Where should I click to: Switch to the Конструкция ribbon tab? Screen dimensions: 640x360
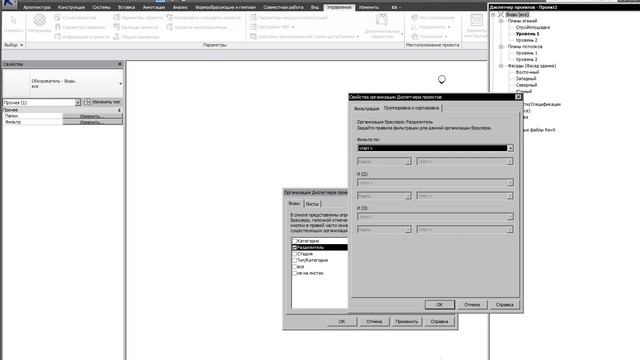tap(71, 7)
